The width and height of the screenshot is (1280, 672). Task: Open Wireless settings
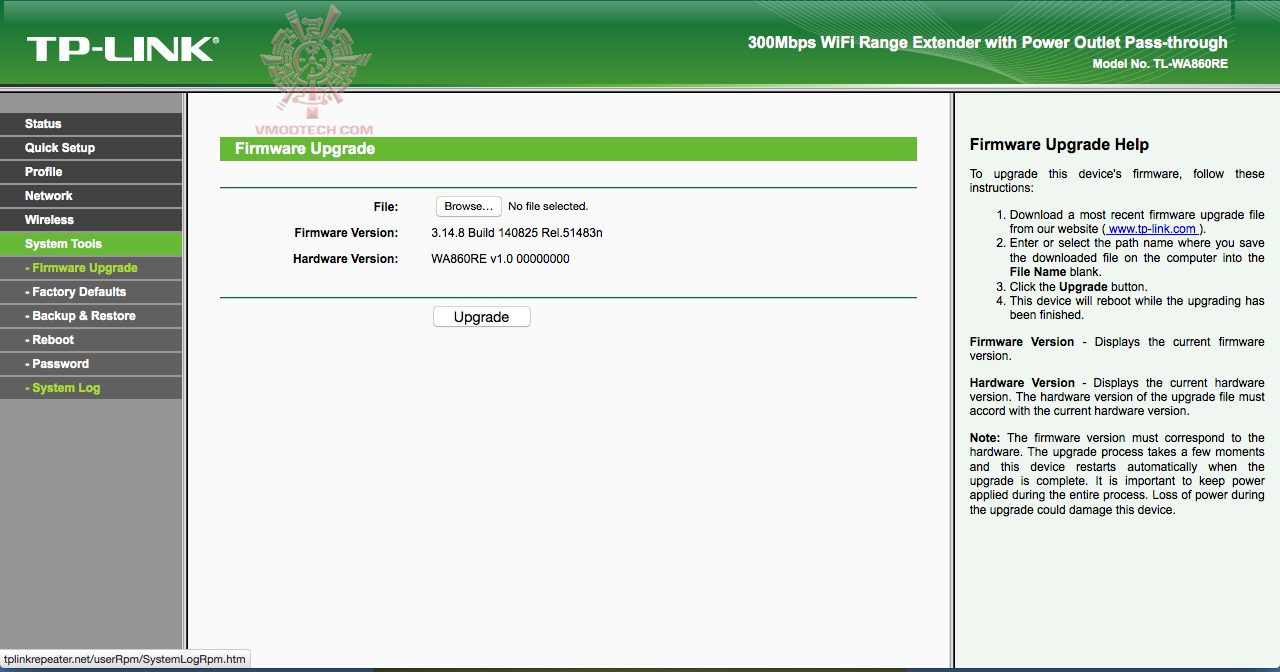[91, 220]
